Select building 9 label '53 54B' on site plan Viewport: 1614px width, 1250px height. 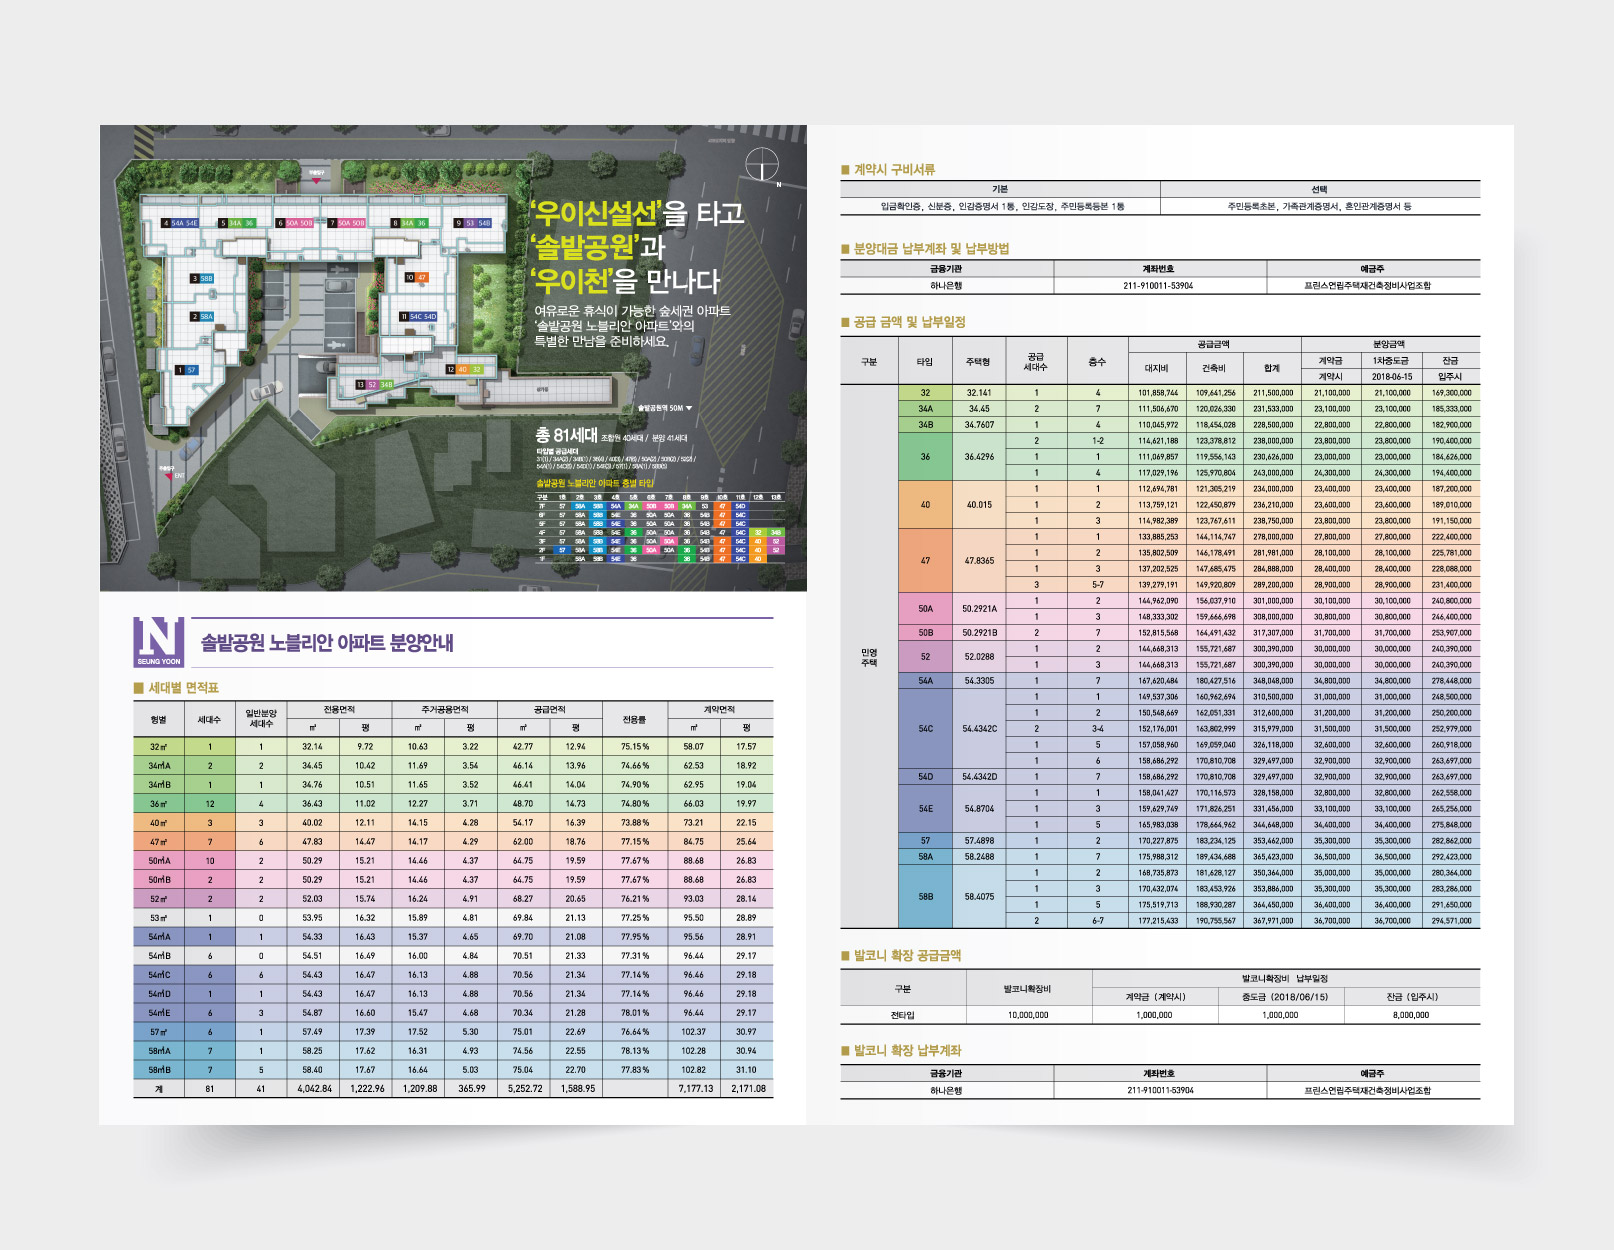click(473, 223)
